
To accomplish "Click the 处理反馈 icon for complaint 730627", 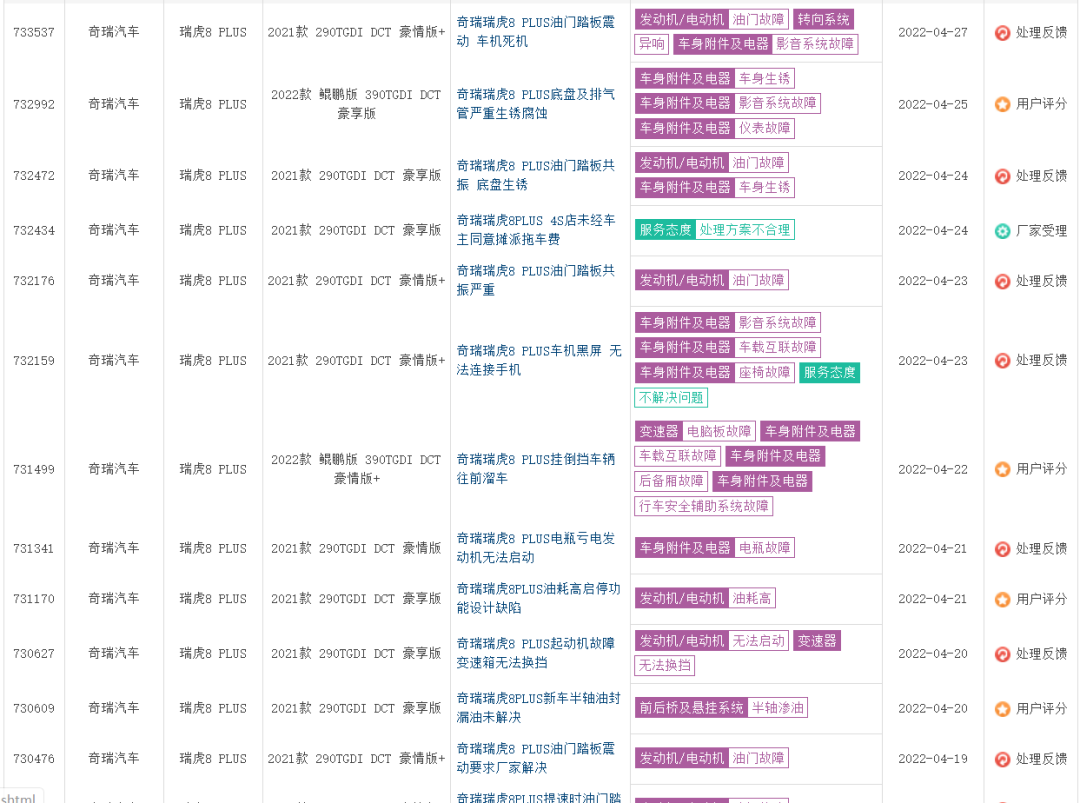I will click(x=1002, y=654).
